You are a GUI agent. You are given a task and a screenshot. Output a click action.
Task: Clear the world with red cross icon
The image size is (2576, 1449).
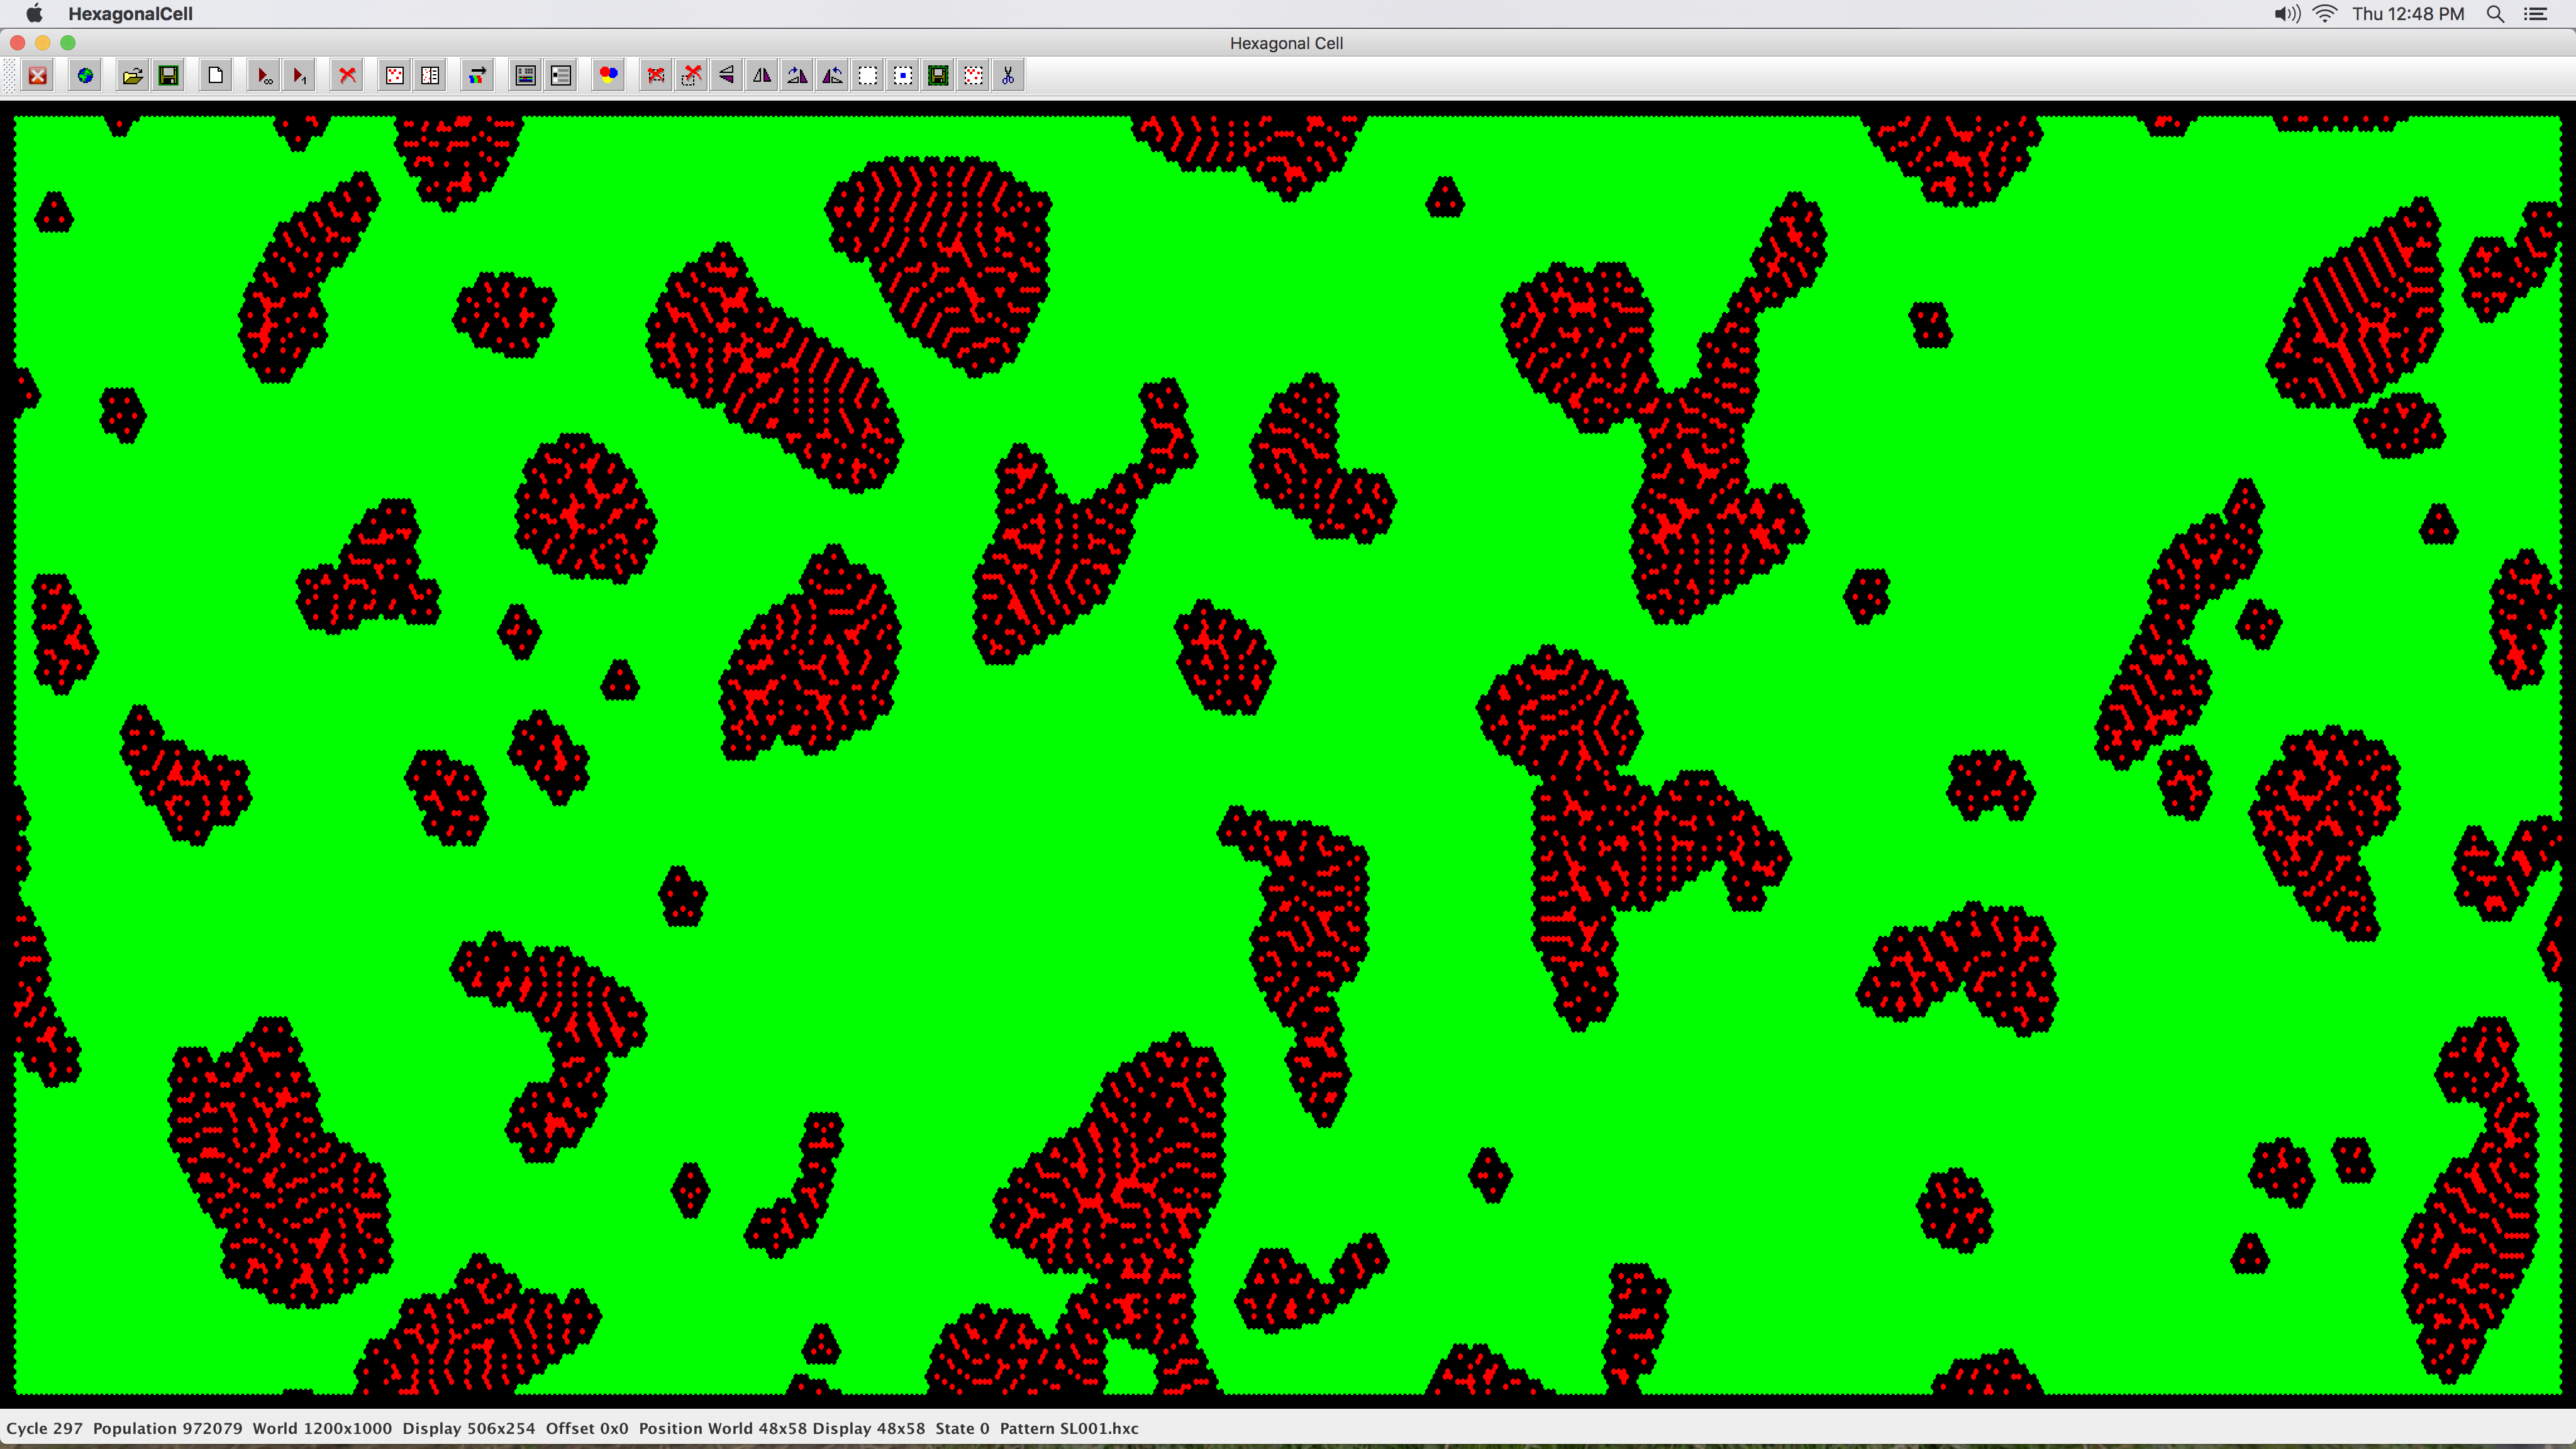click(347, 76)
